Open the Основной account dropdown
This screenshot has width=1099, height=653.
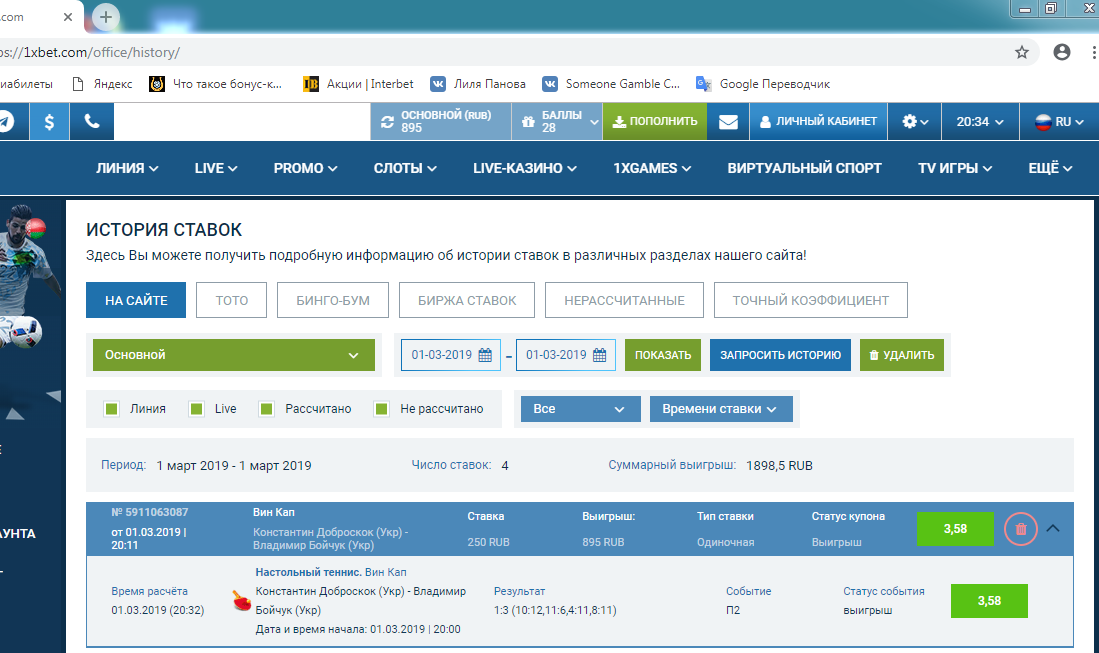(x=233, y=355)
